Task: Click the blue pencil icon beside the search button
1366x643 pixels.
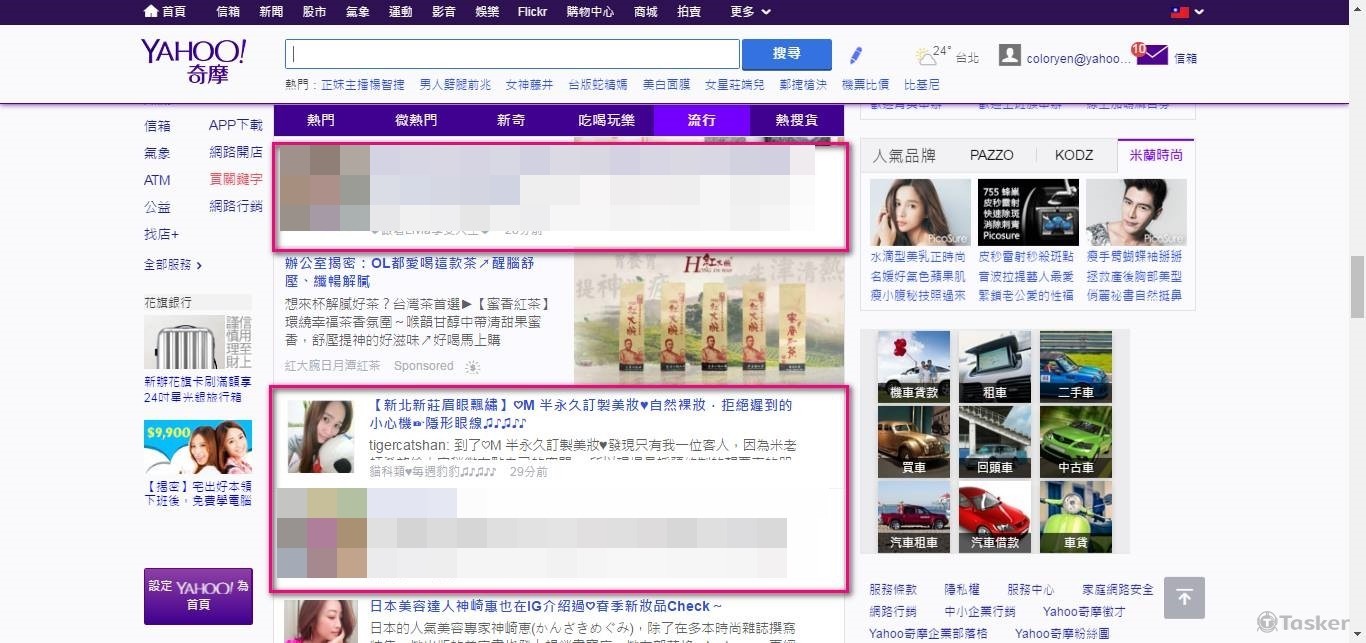Action: [855, 54]
